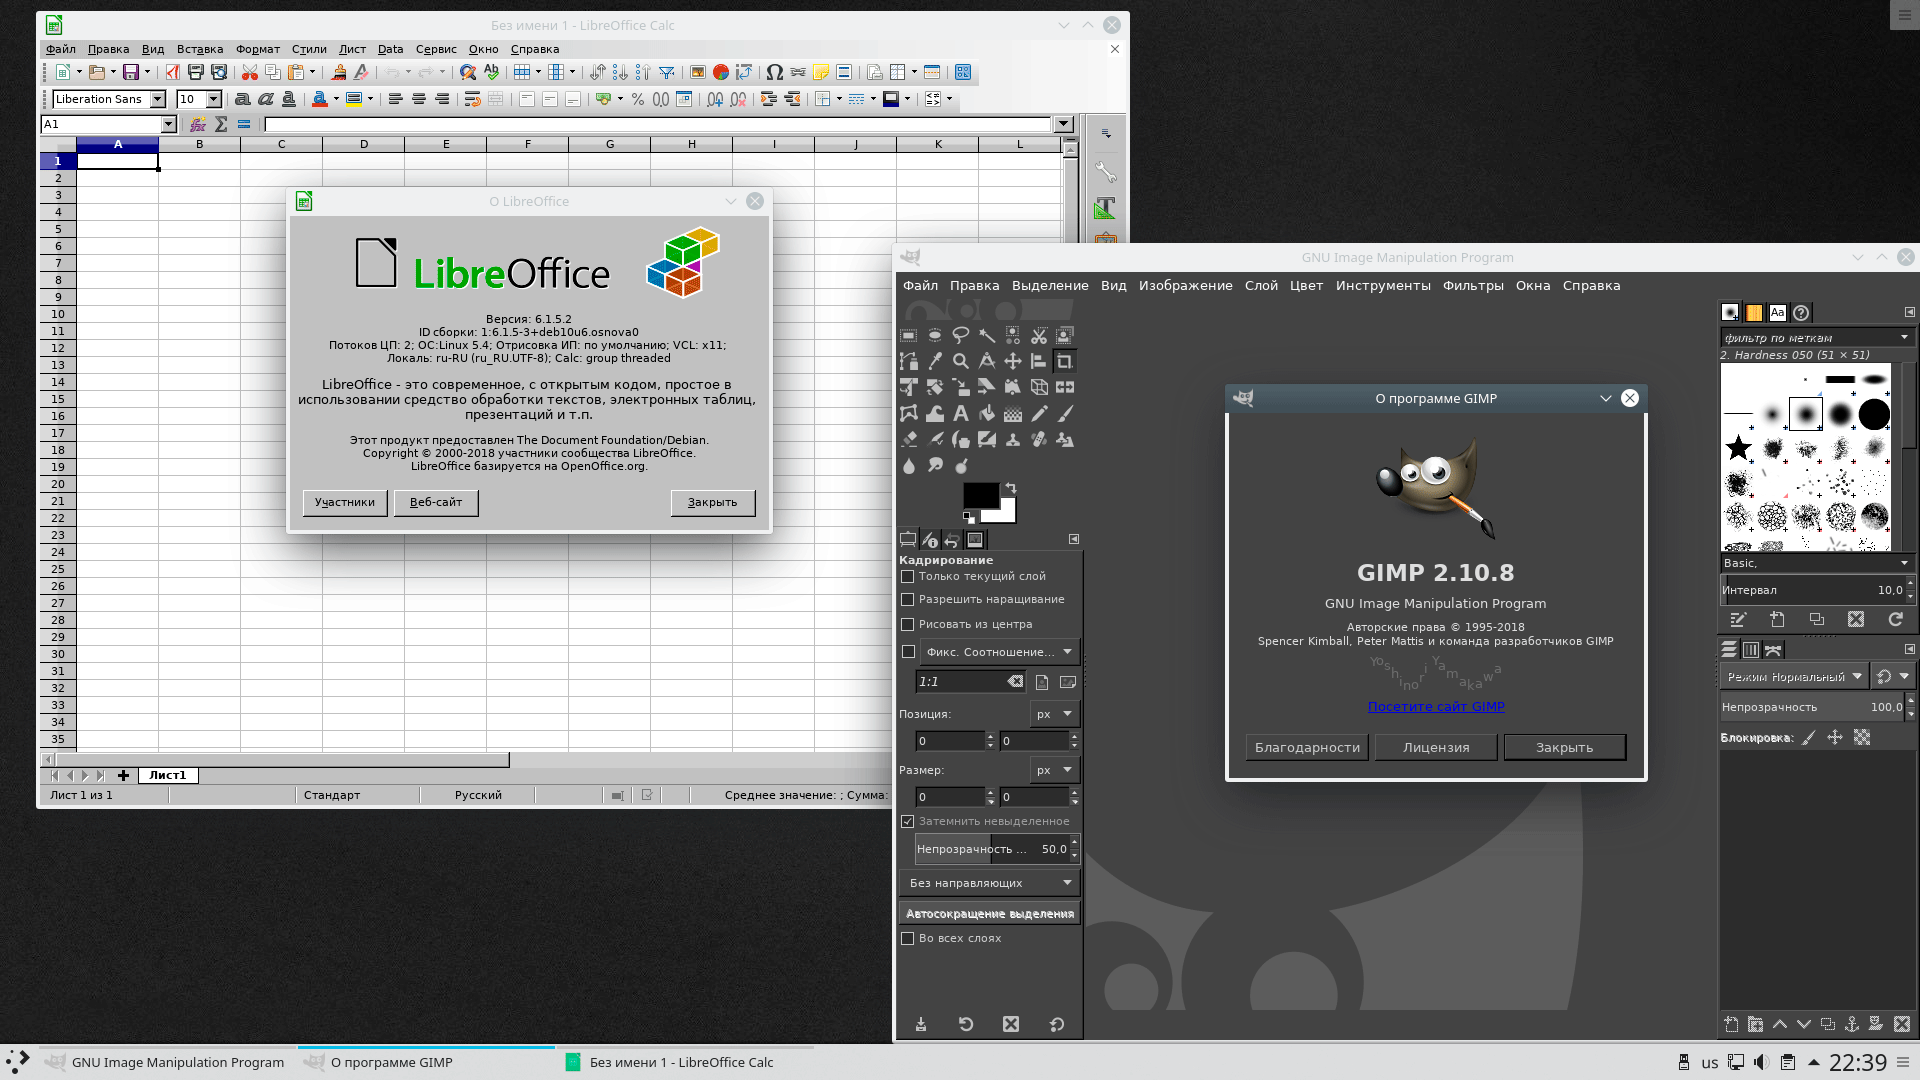Screen dimensions: 1920x1080
Task: Open the 'Фильтры' menu in GIMP
Action: [1472, 285]
